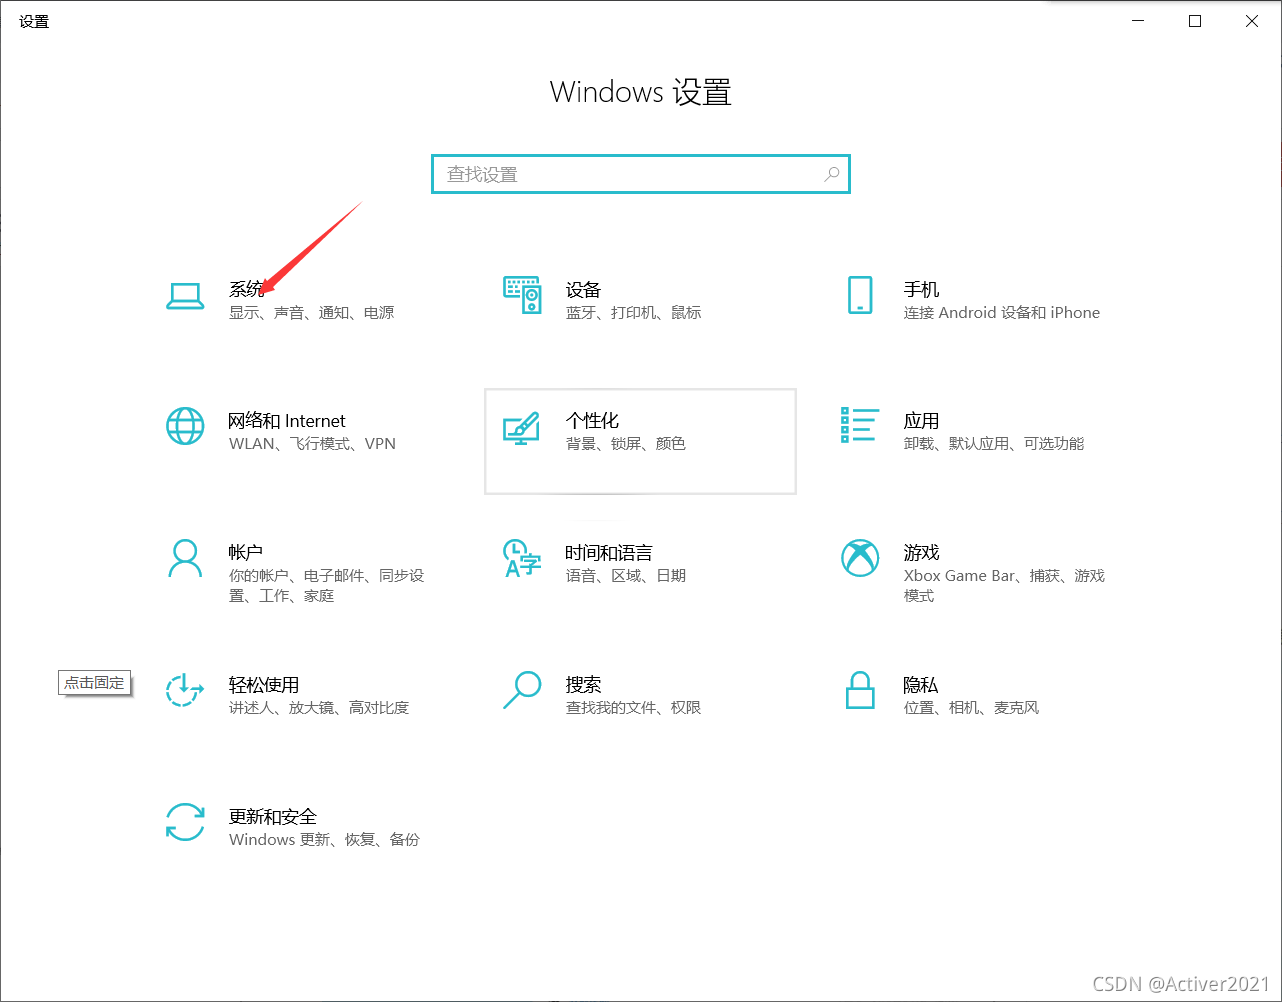This screenshot has height=1002, width=1282.
Task: Open the 轻松使用 settings title
Action: pyautogui.click(x=264, y=685)
